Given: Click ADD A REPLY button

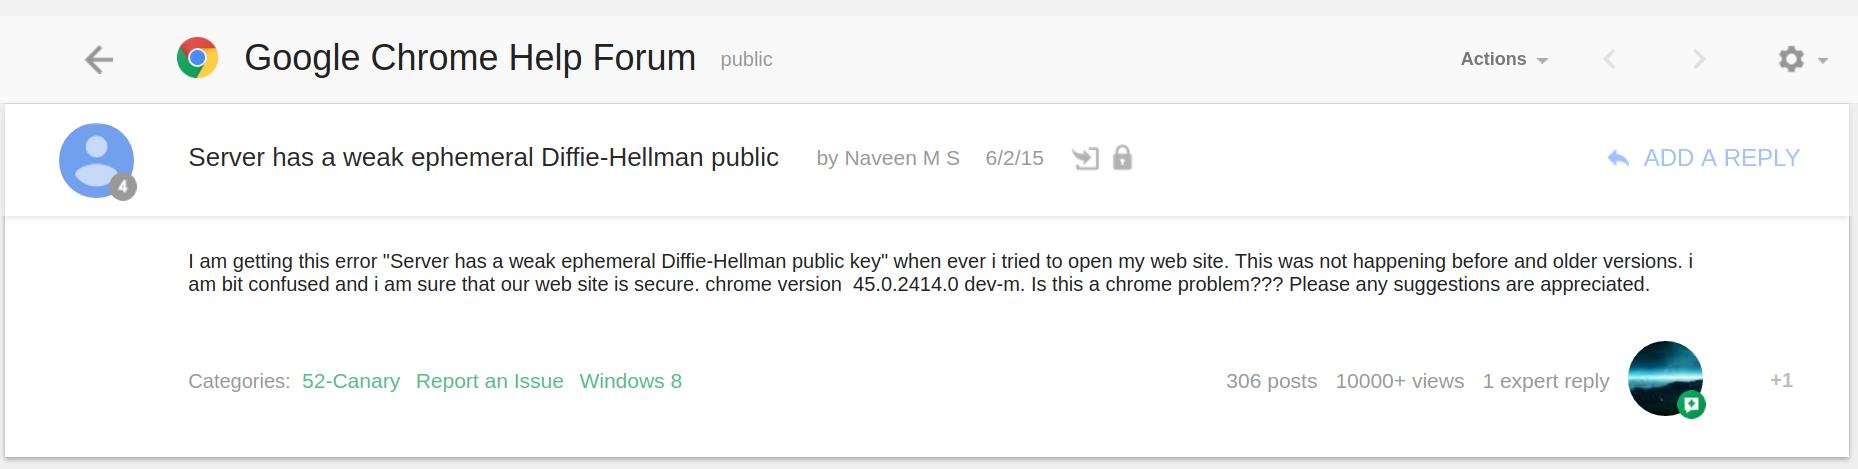Looking at the screenshot, I should 1721,158.
